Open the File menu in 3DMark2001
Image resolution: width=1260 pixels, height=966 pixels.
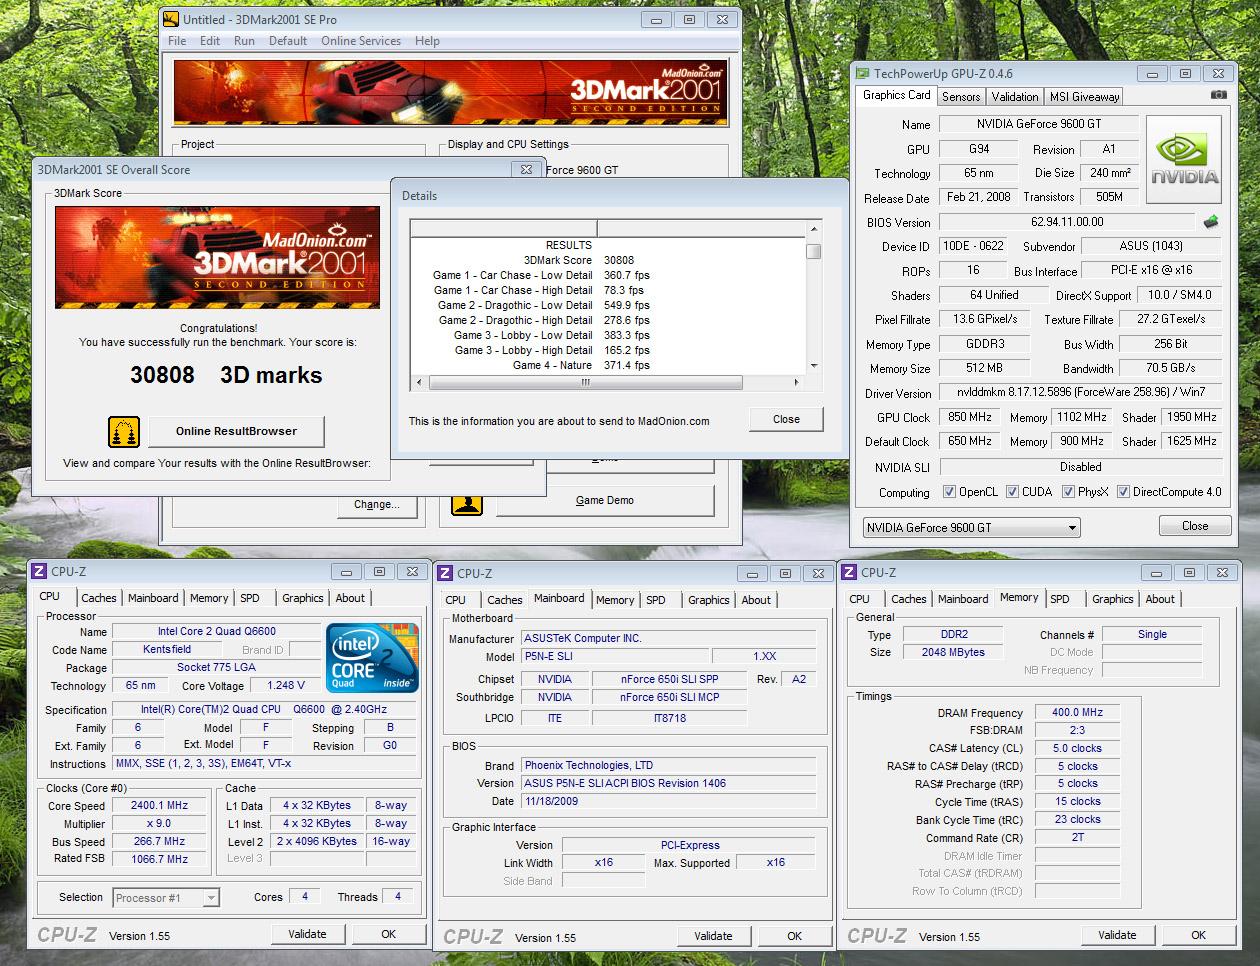(x=177, y=41)
